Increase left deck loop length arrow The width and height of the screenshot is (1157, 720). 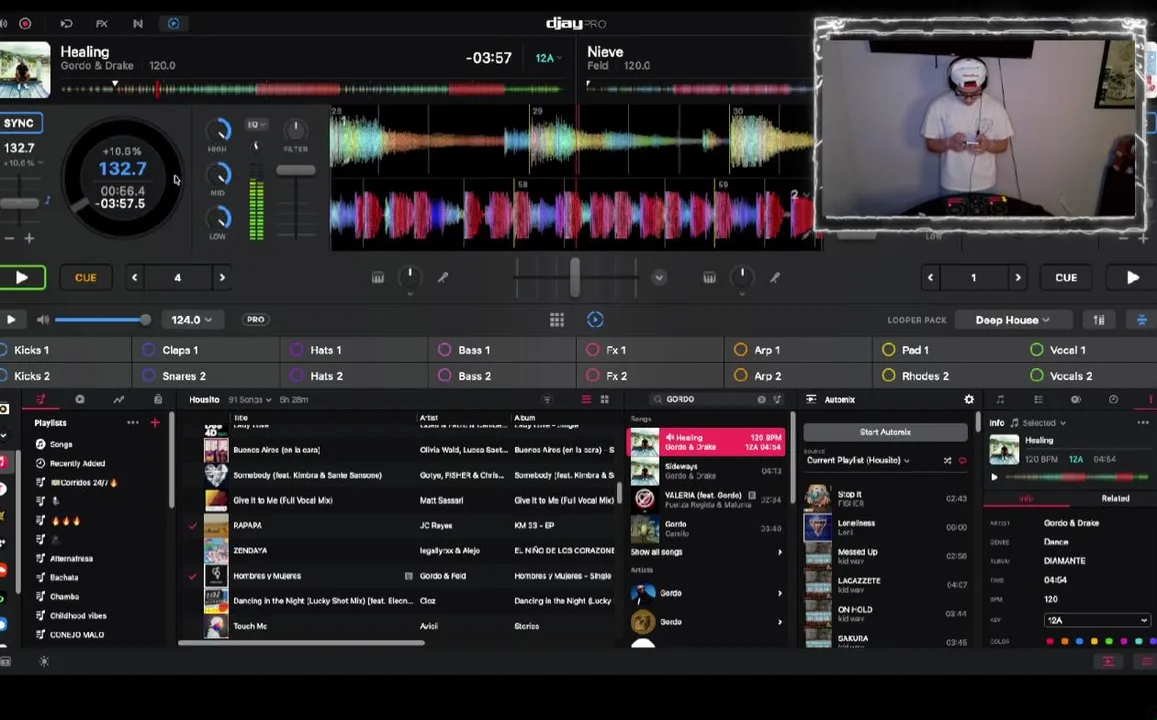222,277
